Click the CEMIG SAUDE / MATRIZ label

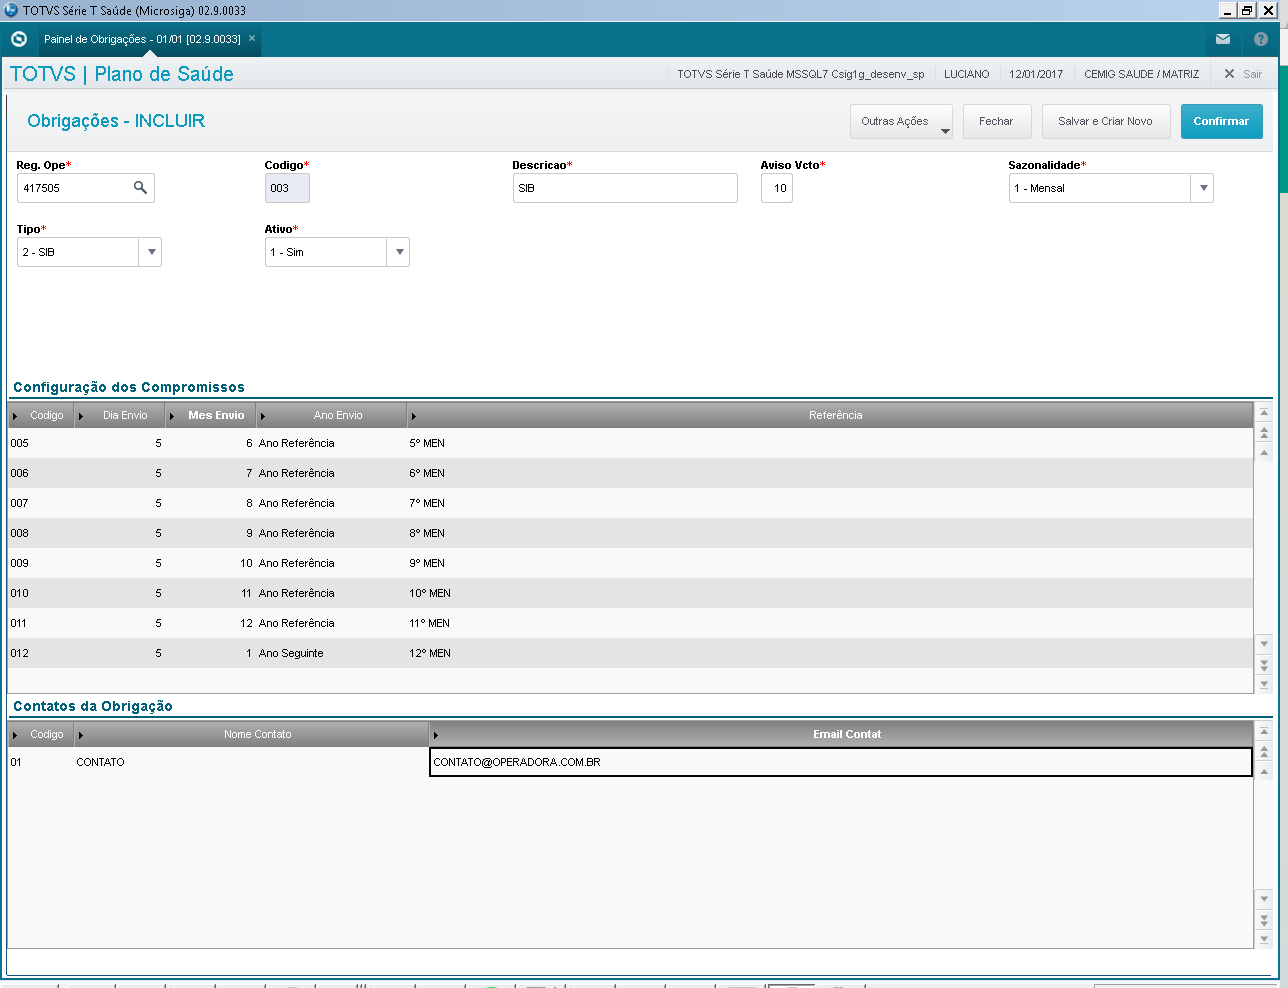click(x=1142, y=74)
